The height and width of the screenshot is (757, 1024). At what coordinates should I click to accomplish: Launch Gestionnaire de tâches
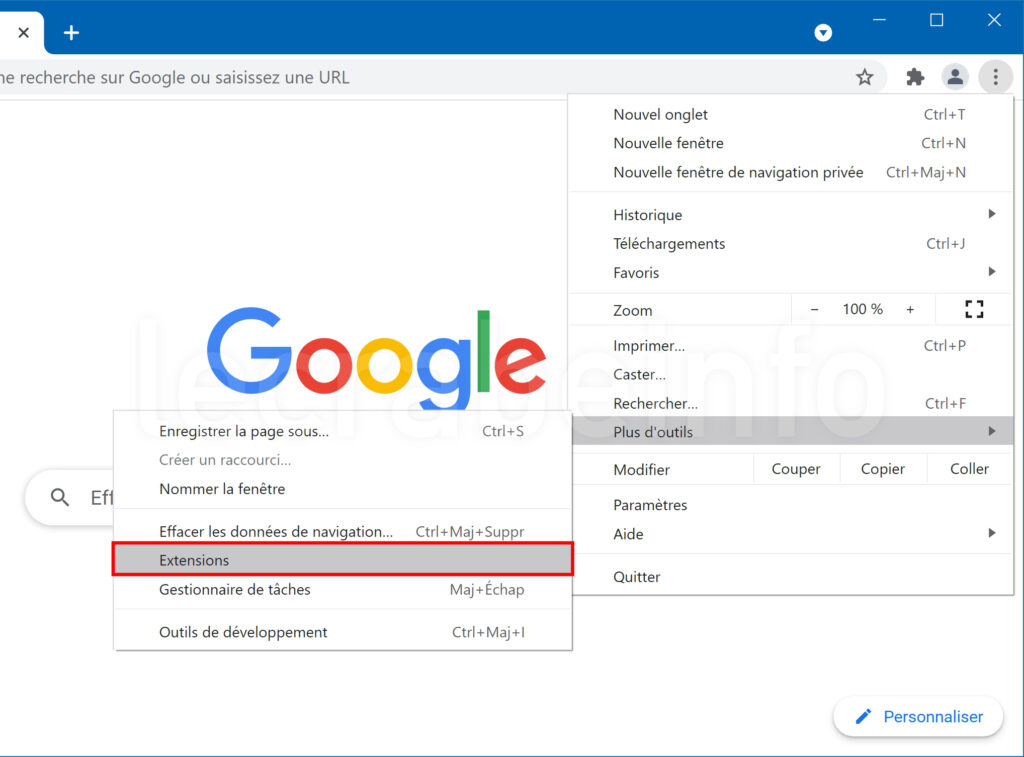[343, 589]
